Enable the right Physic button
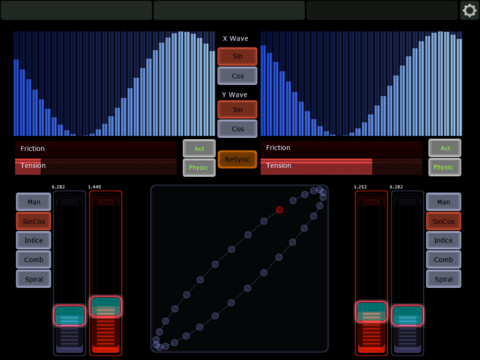This screenshot has width=480, height=360. (445, 167)
